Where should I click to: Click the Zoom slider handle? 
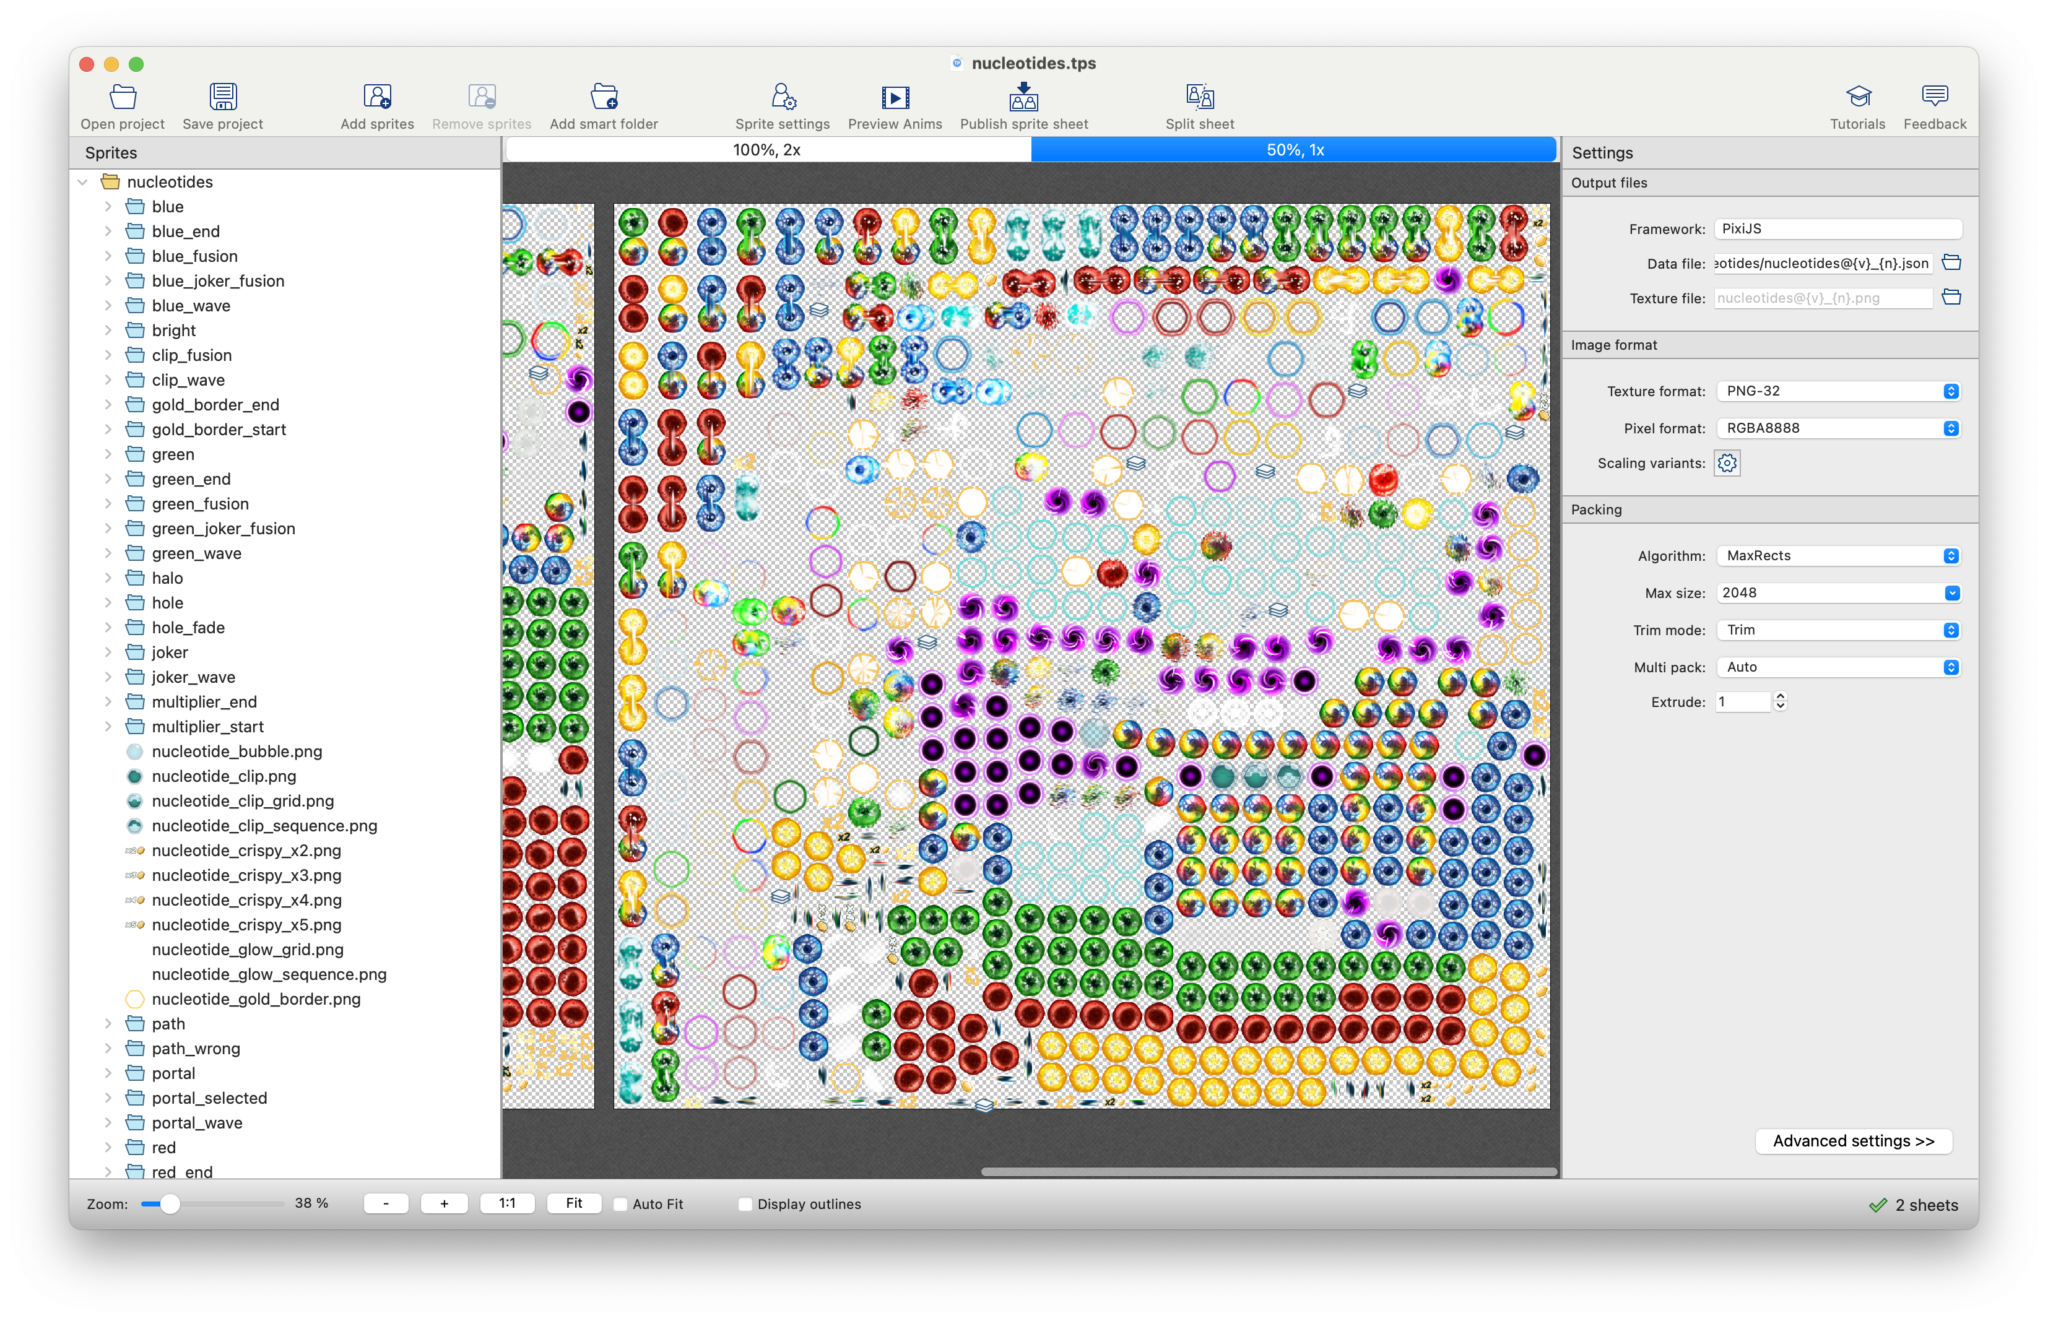tap(170, 1204)
